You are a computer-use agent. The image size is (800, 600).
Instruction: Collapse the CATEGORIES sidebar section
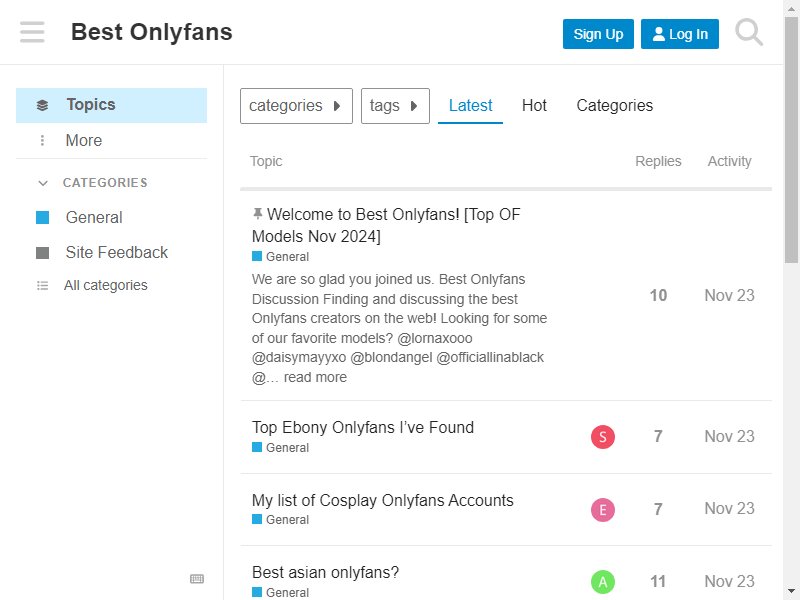pyautogui.click(x=43, y=183)
